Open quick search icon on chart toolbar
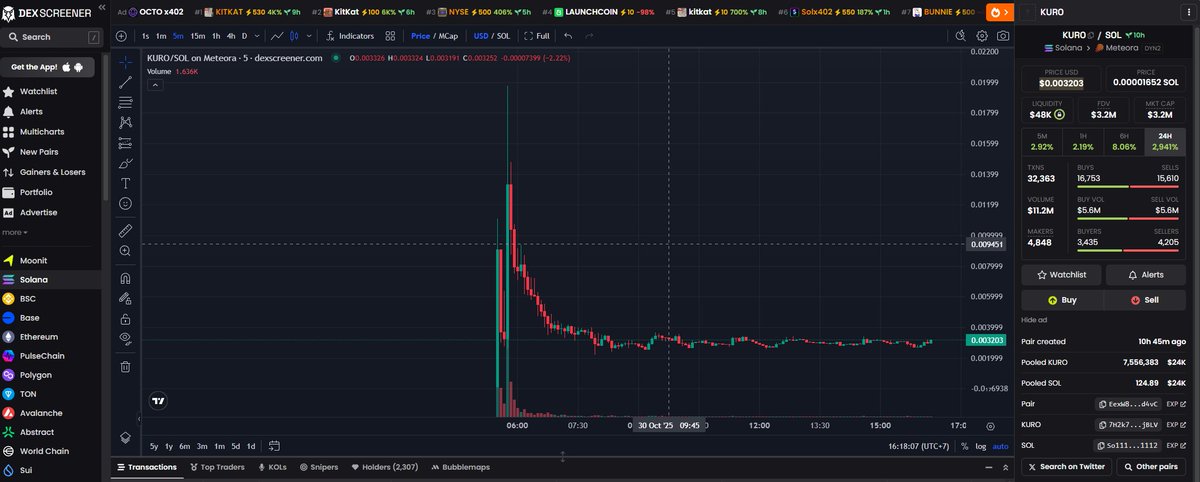 pyautogui.click(x=959, y=35)
